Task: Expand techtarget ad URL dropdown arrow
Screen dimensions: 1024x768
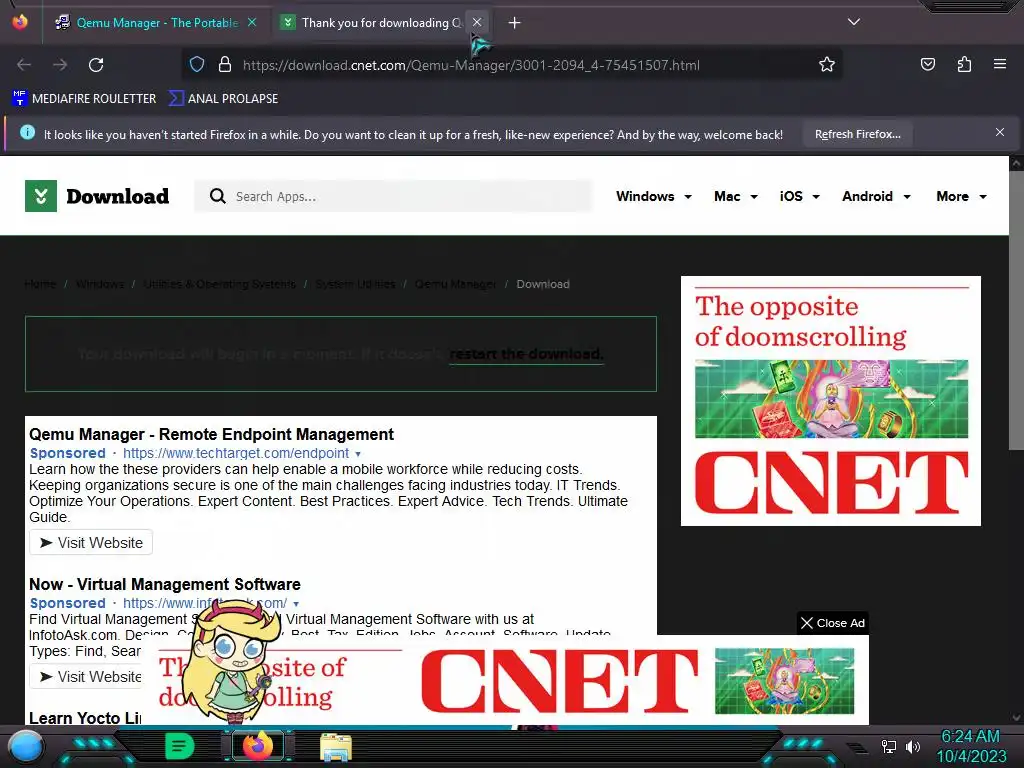Action: point(358,454)
